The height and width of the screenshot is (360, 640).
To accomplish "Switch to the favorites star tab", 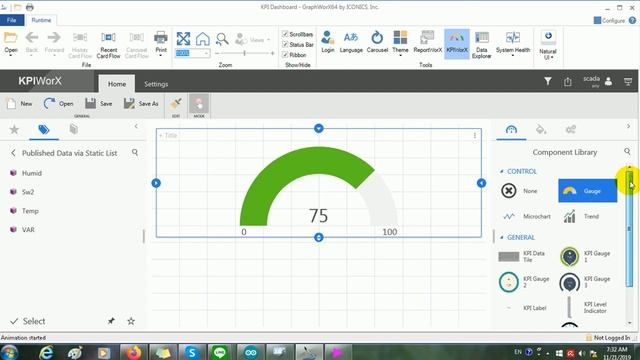I will [x=14, y=130].
